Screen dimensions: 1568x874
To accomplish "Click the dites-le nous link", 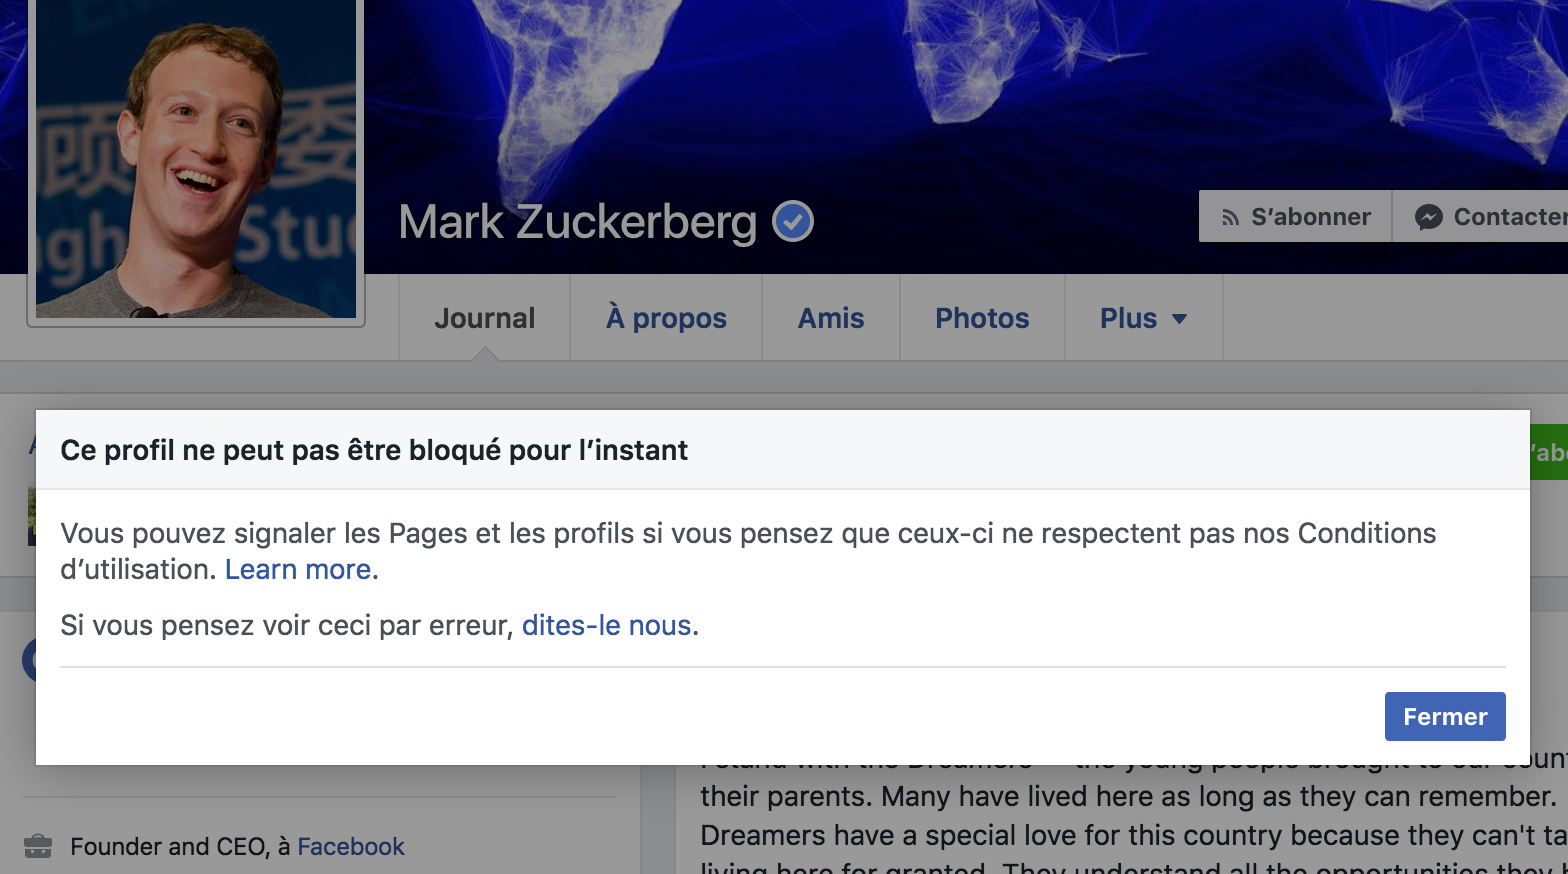I will 606,625.
